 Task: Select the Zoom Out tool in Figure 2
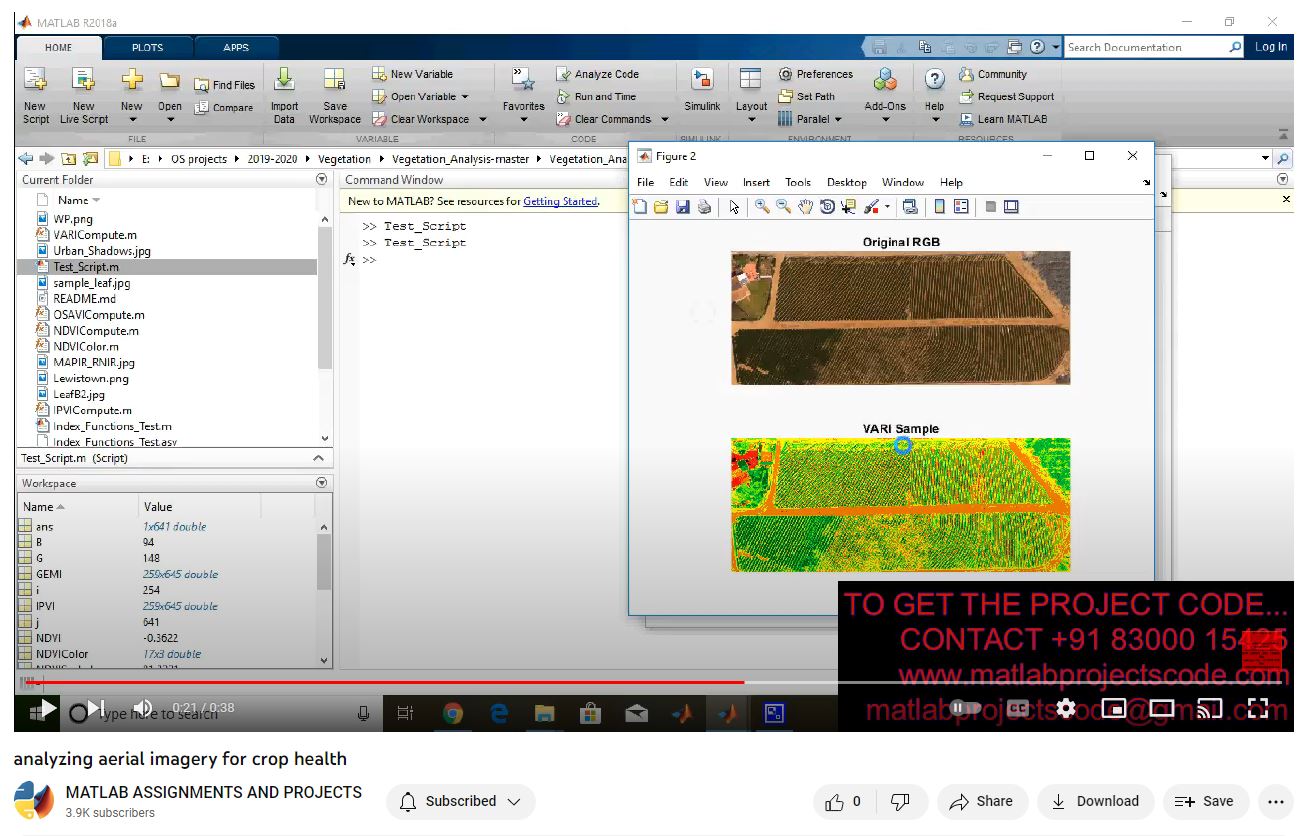[x=784, y=207]
